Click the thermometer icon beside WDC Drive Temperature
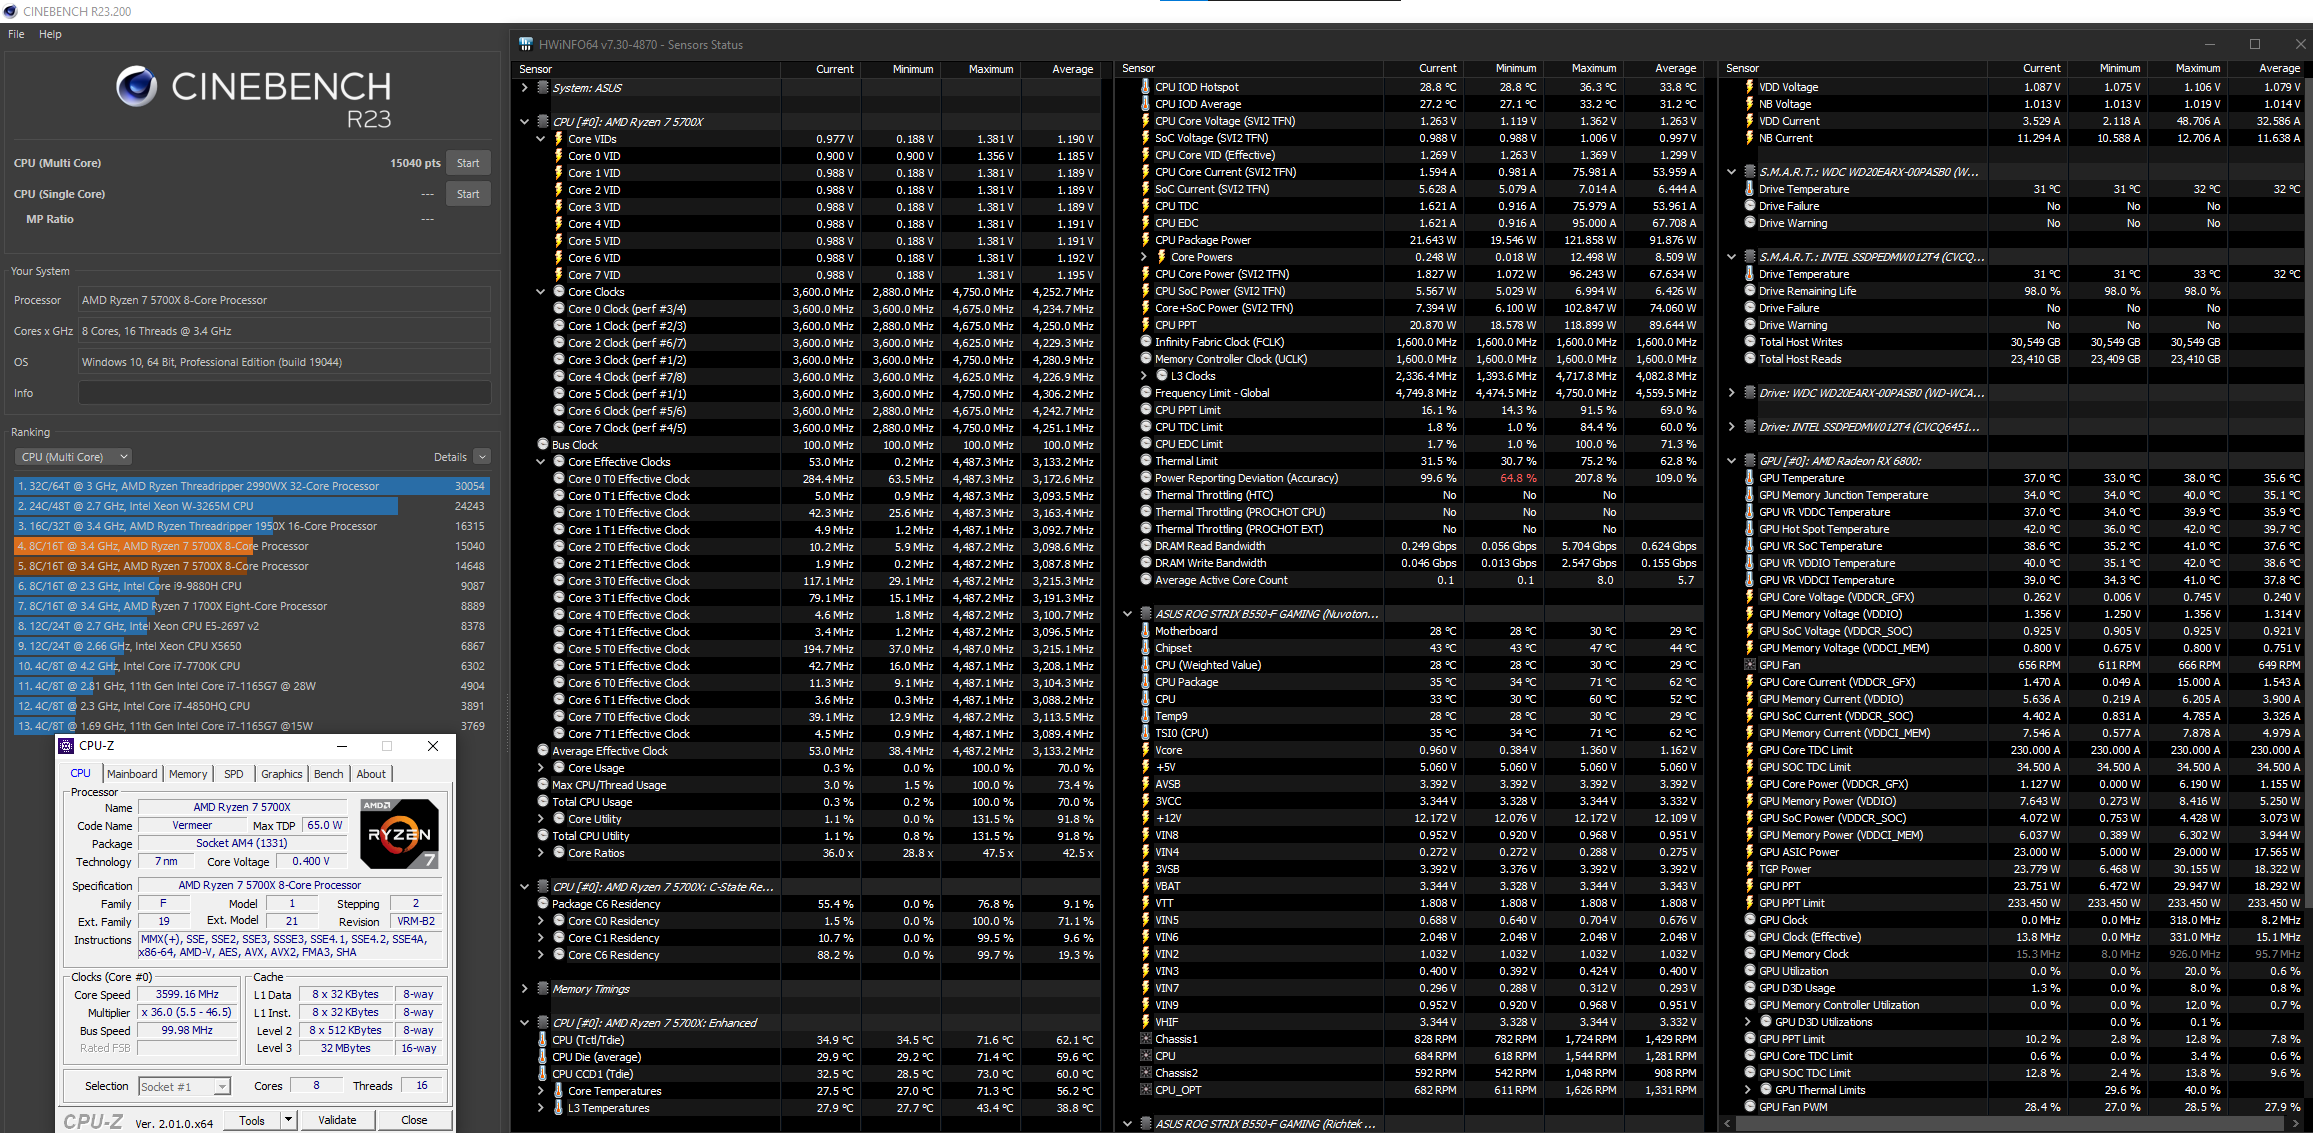The height and width of the screenshot is (1133, 2313). (x=1750, y=189)
